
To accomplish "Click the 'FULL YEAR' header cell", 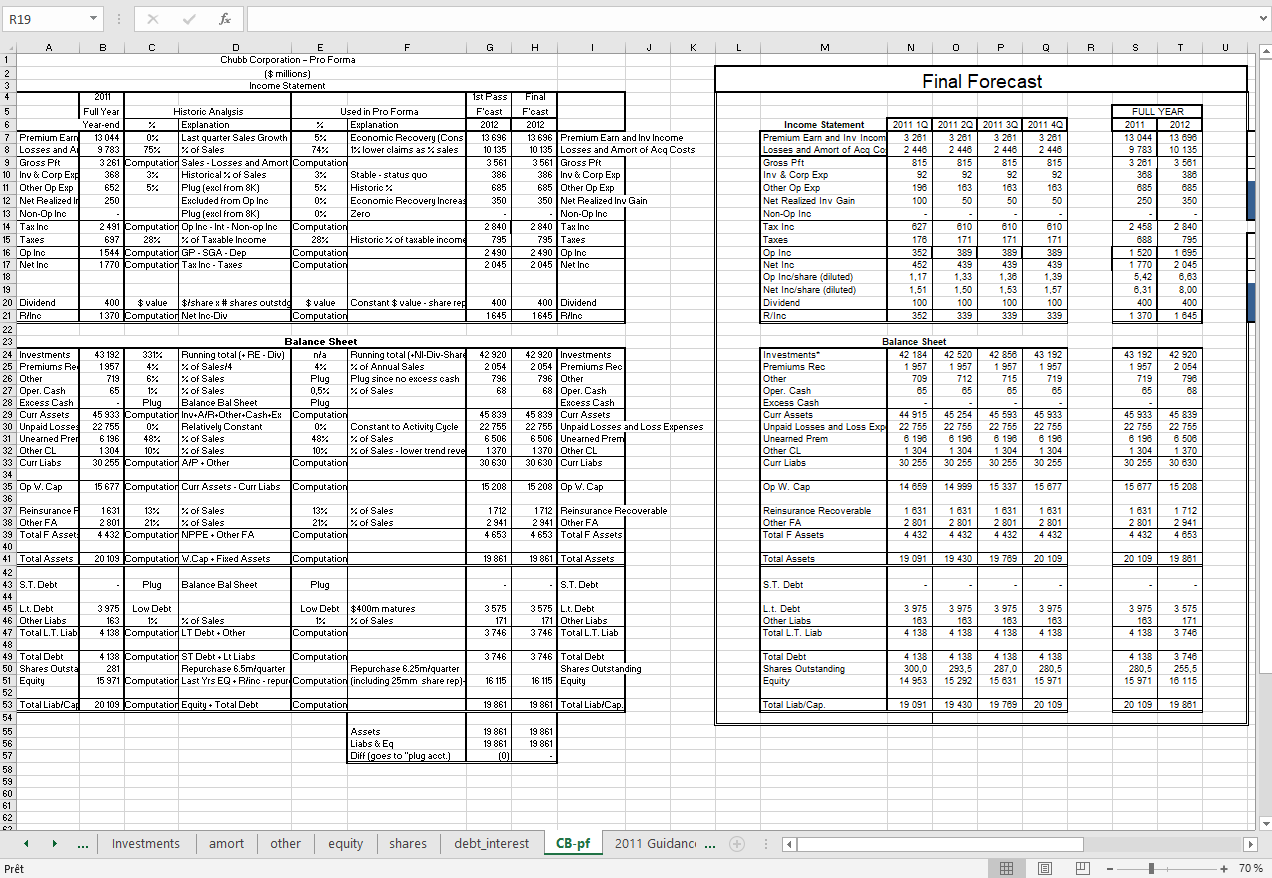I will point(1158,112).
